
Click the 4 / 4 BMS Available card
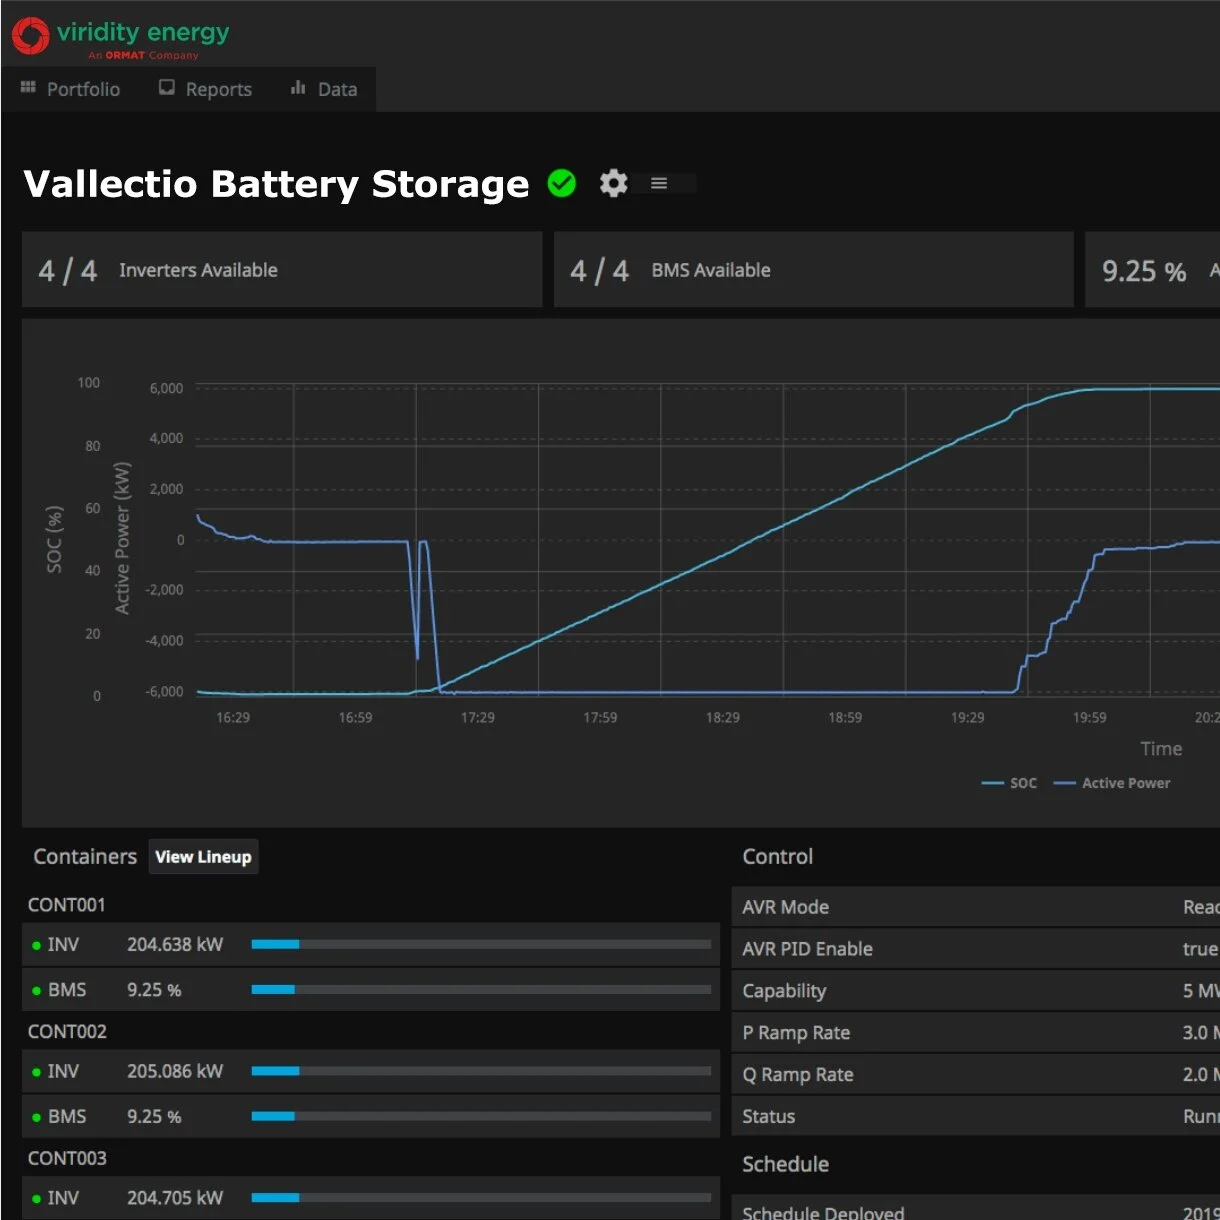tap(814, 270)
